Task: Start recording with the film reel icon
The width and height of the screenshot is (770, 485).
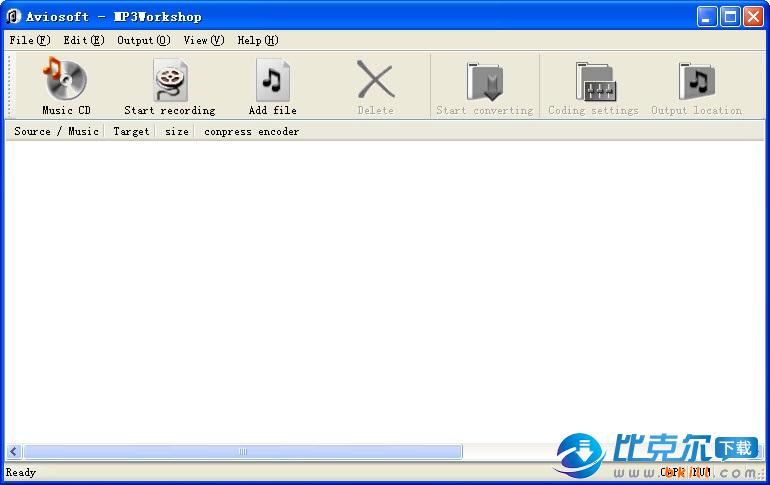Action: point(170,81)
